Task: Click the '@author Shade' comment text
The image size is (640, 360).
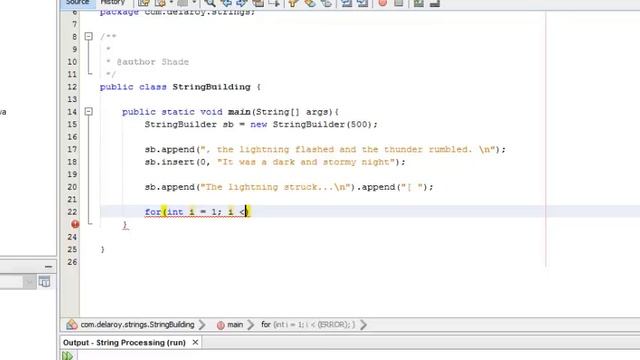Action: point(153,62)
